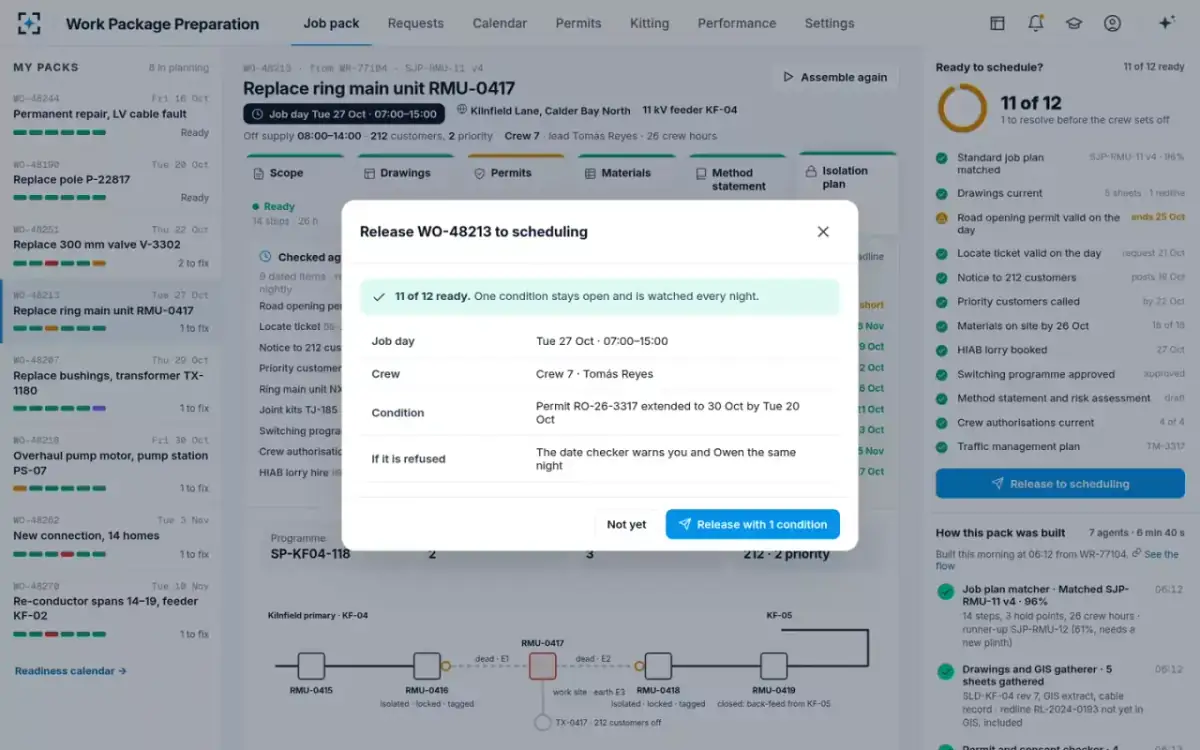Open the Performance tab

[x=737, y=23]
